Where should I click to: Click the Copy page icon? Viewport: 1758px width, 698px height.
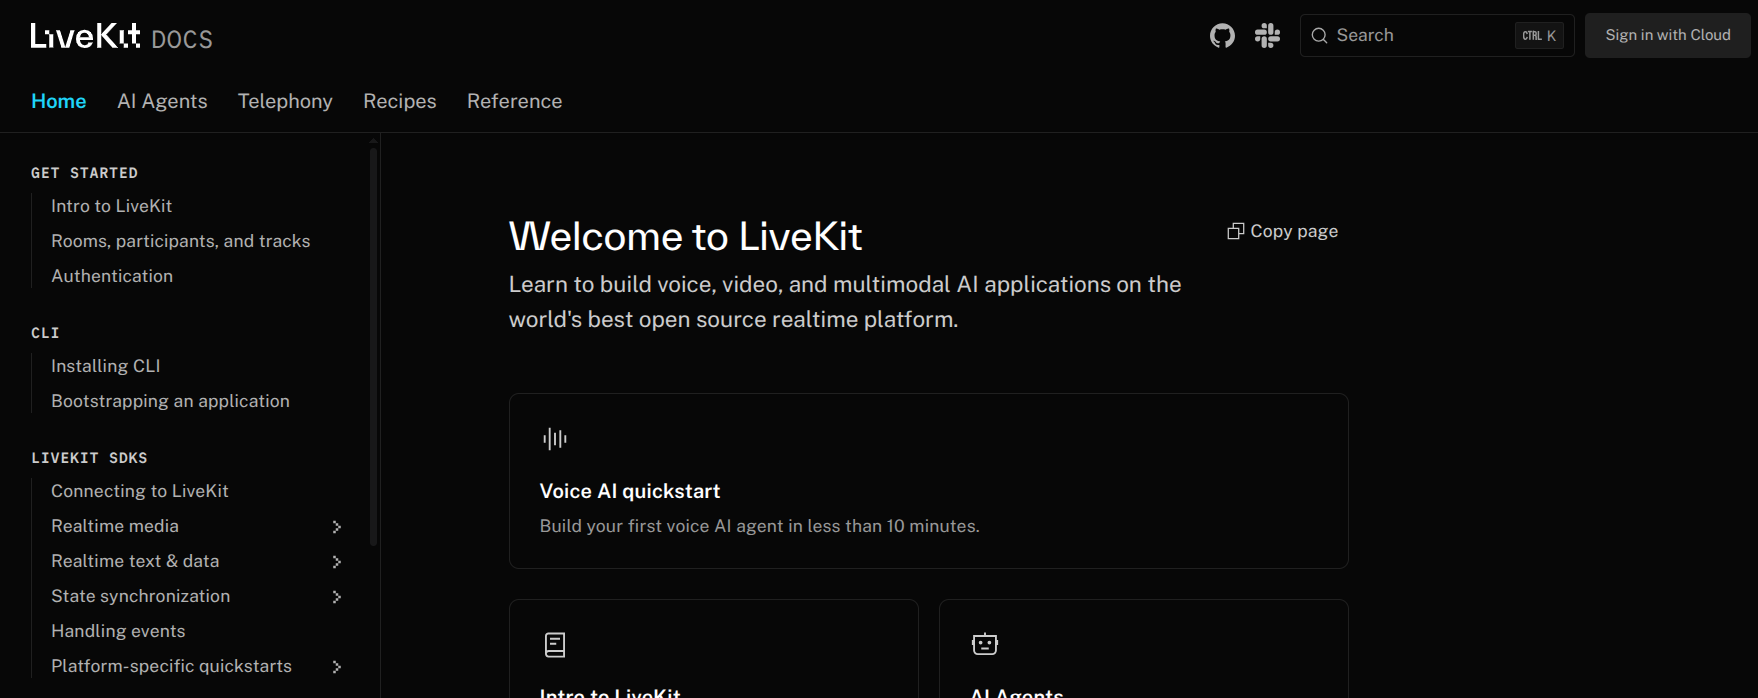coord(1236,231)
